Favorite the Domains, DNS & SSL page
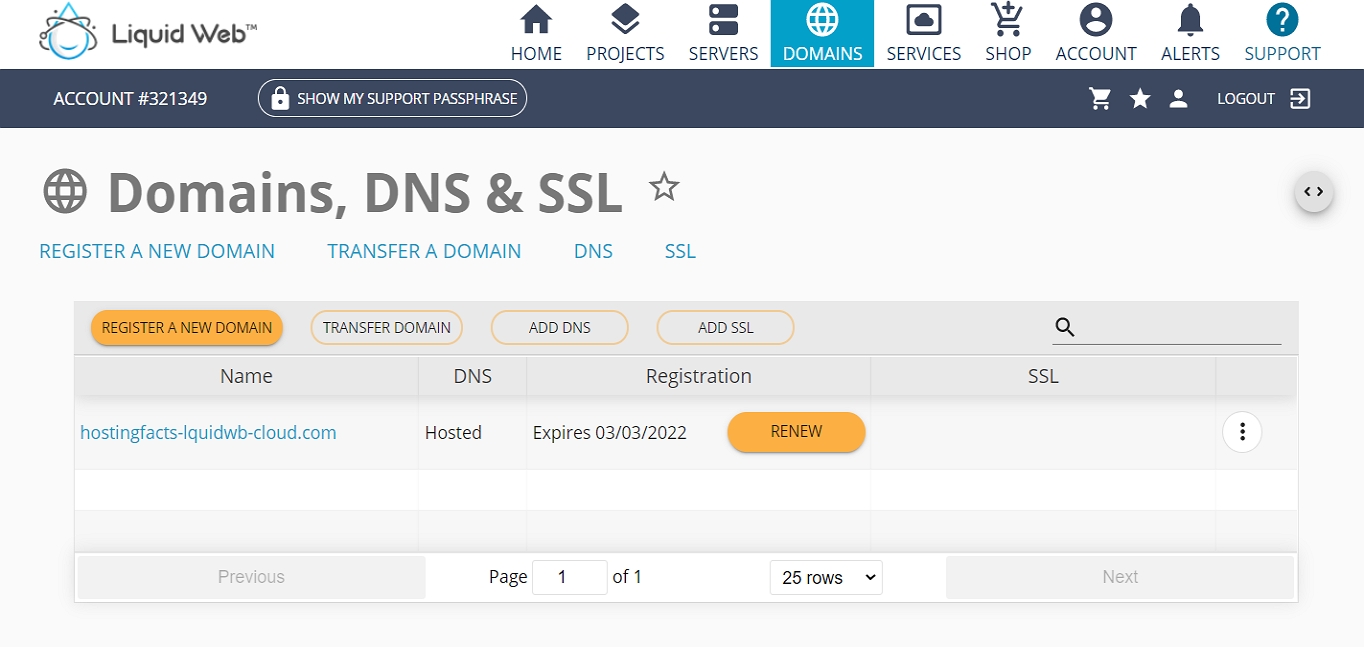Viewport: 1364px width, 647px height. pyautogui.click(x=664, y=186)
